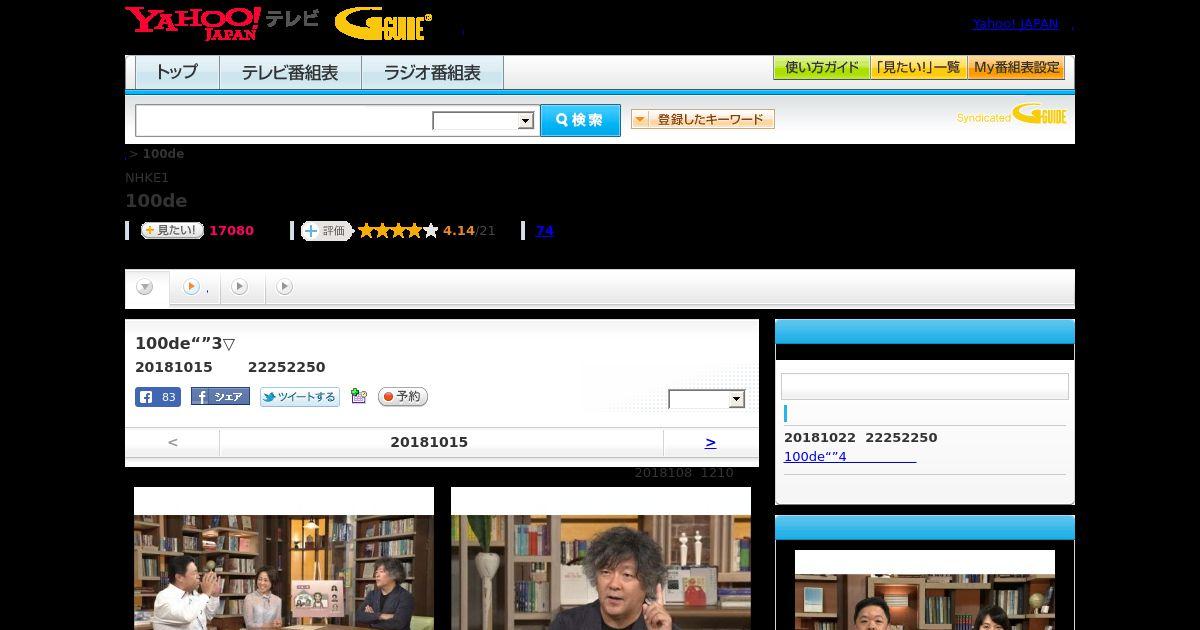
Task: Click the 4.14 rating score
Action: coord(458,231)
